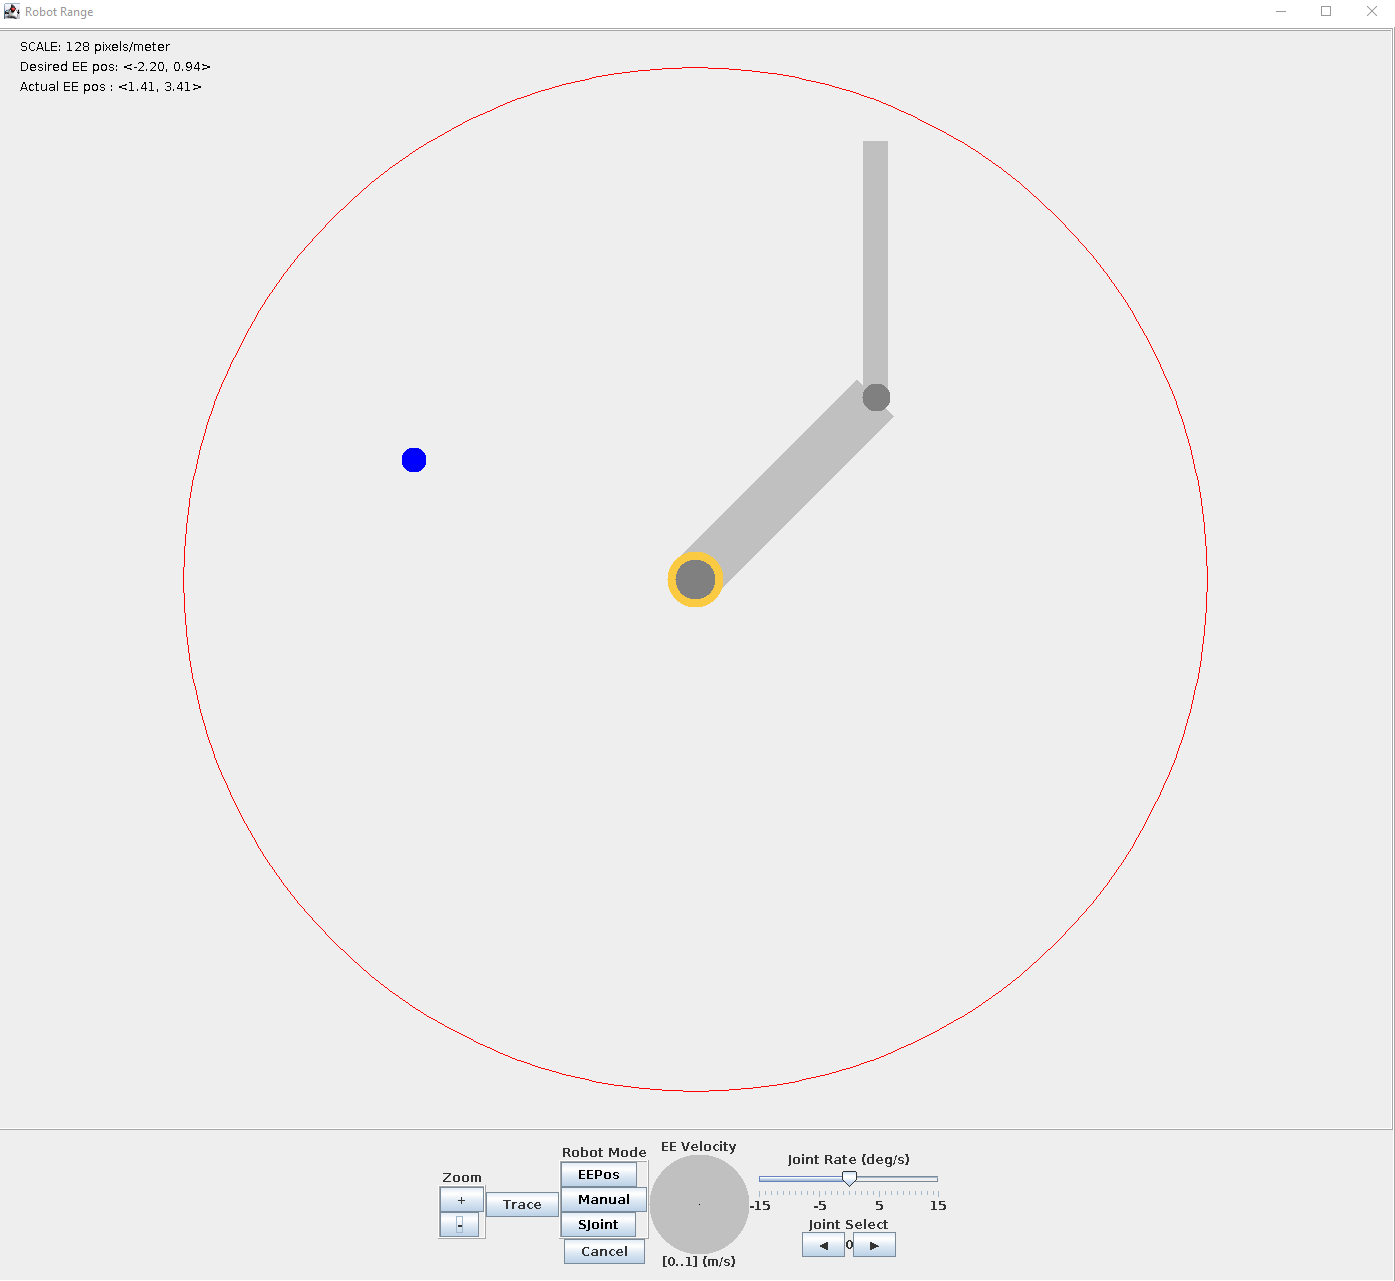The height and width of the screenshot is (1281, 1395).
Task: Toggle the Trace button
Action: (x=522, y=1205)
